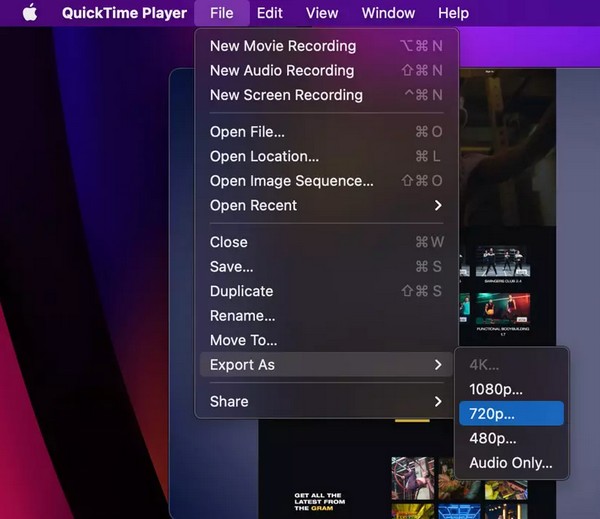This screenshot has width=600, height=519.
Task: Open the Edit menu
Action: (x=270, y=13)
